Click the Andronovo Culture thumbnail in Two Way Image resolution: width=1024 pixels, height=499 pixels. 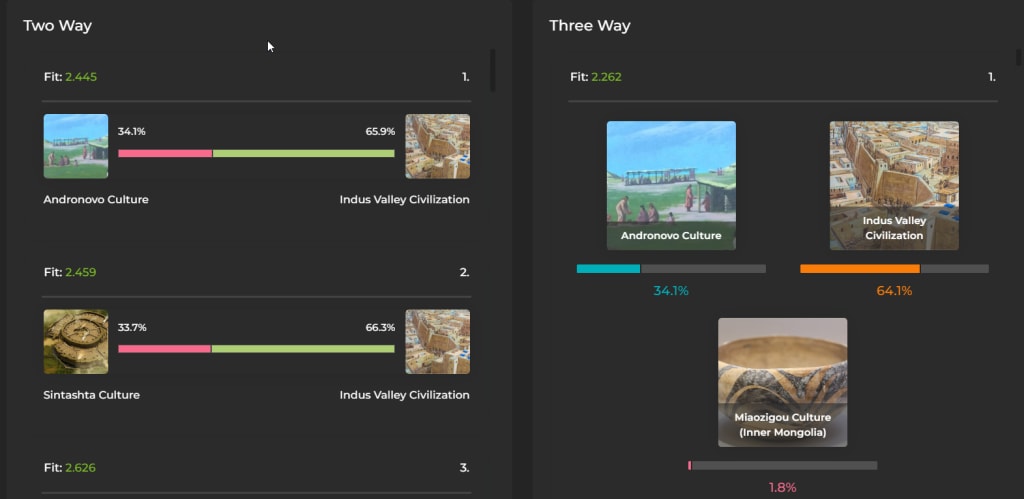76,146
